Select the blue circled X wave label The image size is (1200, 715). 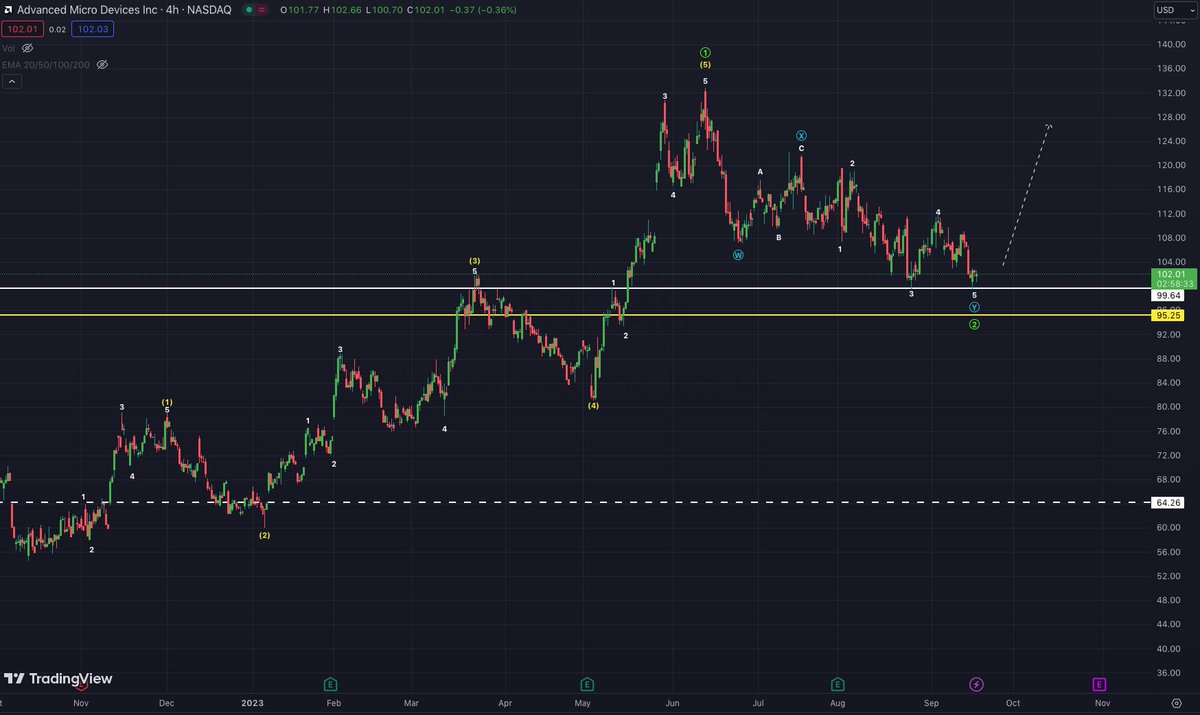tap(802, 135)
